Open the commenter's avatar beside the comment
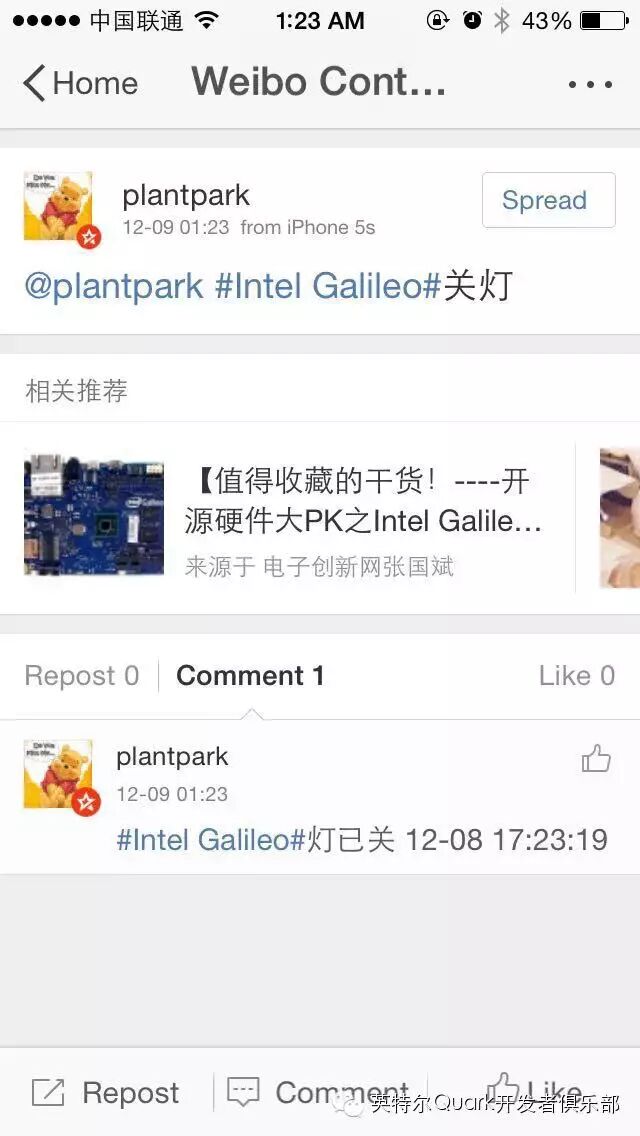Viewport: 640px width, 1136px height. click(59, 774)
